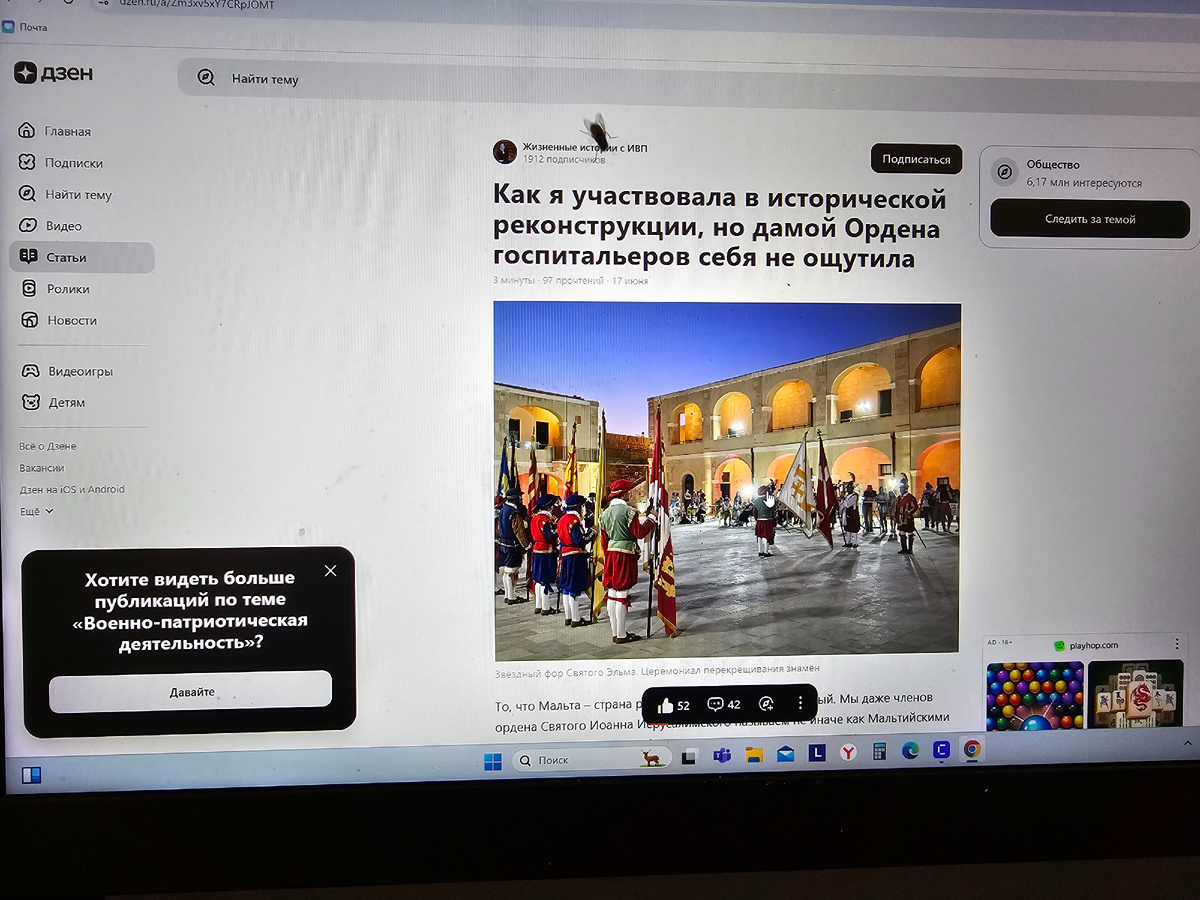The image size is (1200, 900).
Task: Open Дзен на iOS и Android link
Action: tap(72, 489)
